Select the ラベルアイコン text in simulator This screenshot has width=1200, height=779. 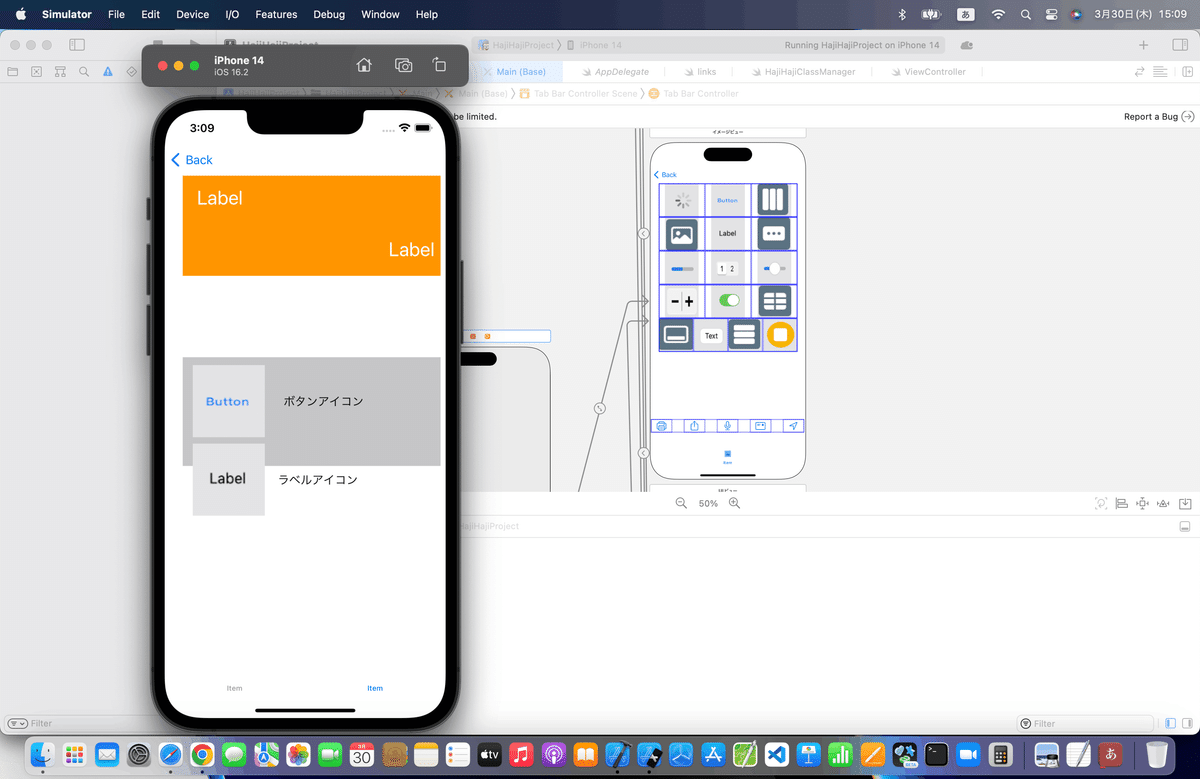(318, 480)
